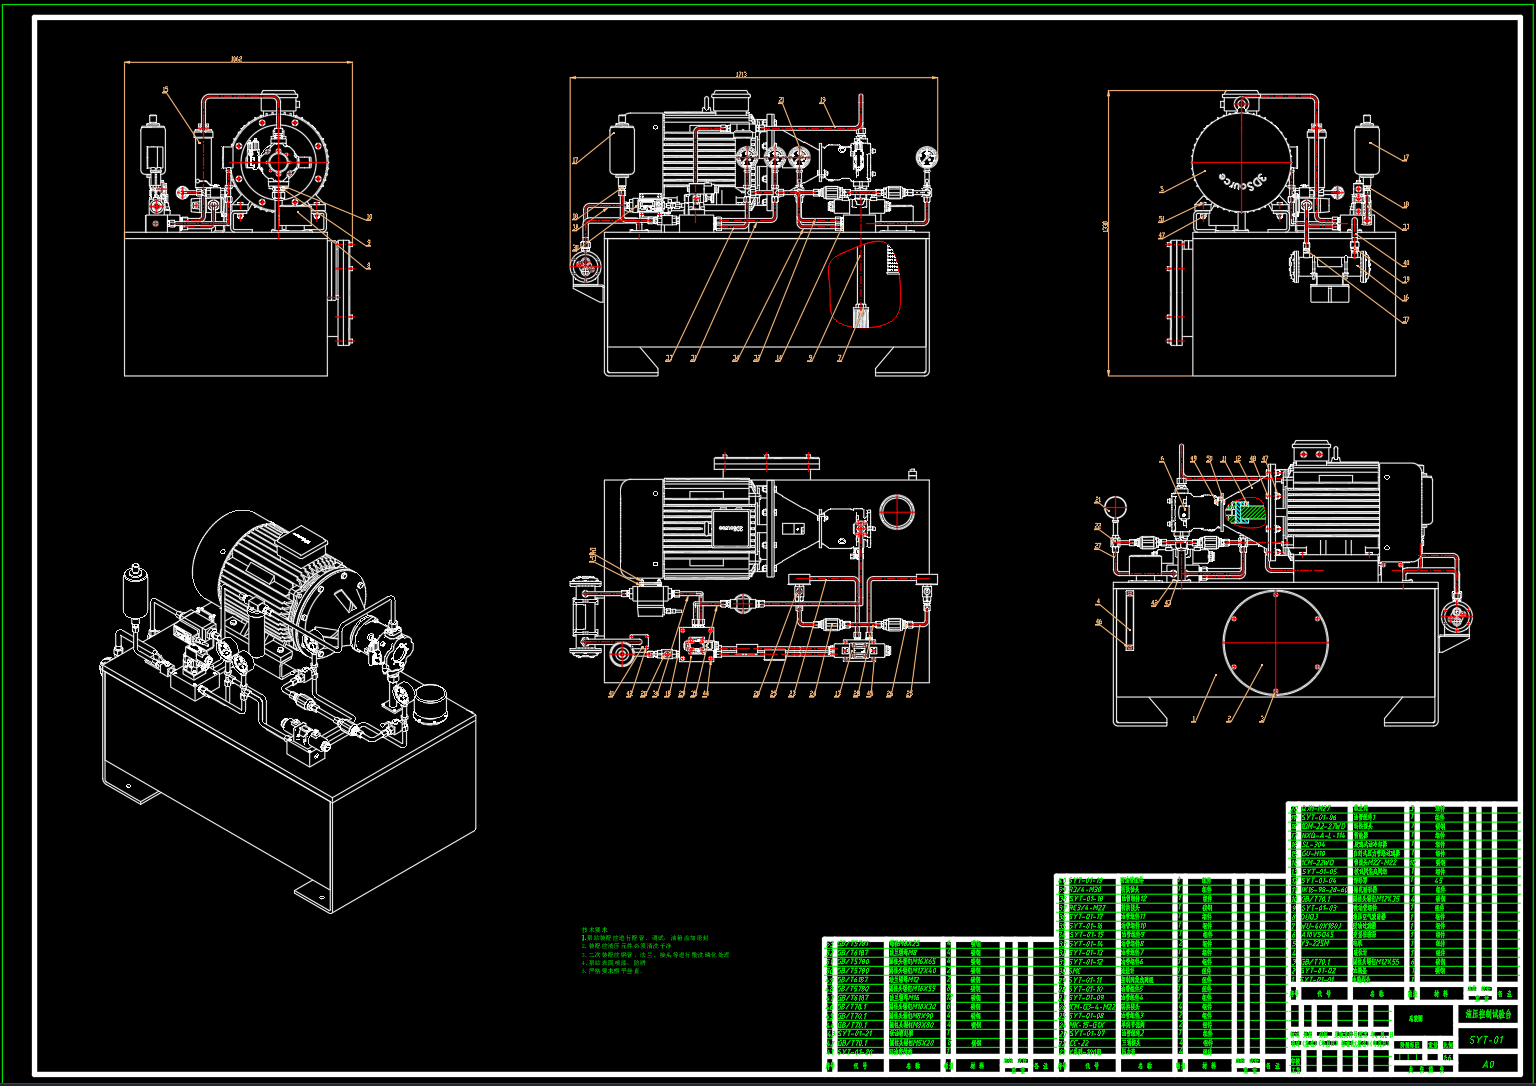The height and width of the screenshot is (1086, 1536).
Task: Click the circular tank cover in the rear elevation view
Action: (x=1275, y=642)
